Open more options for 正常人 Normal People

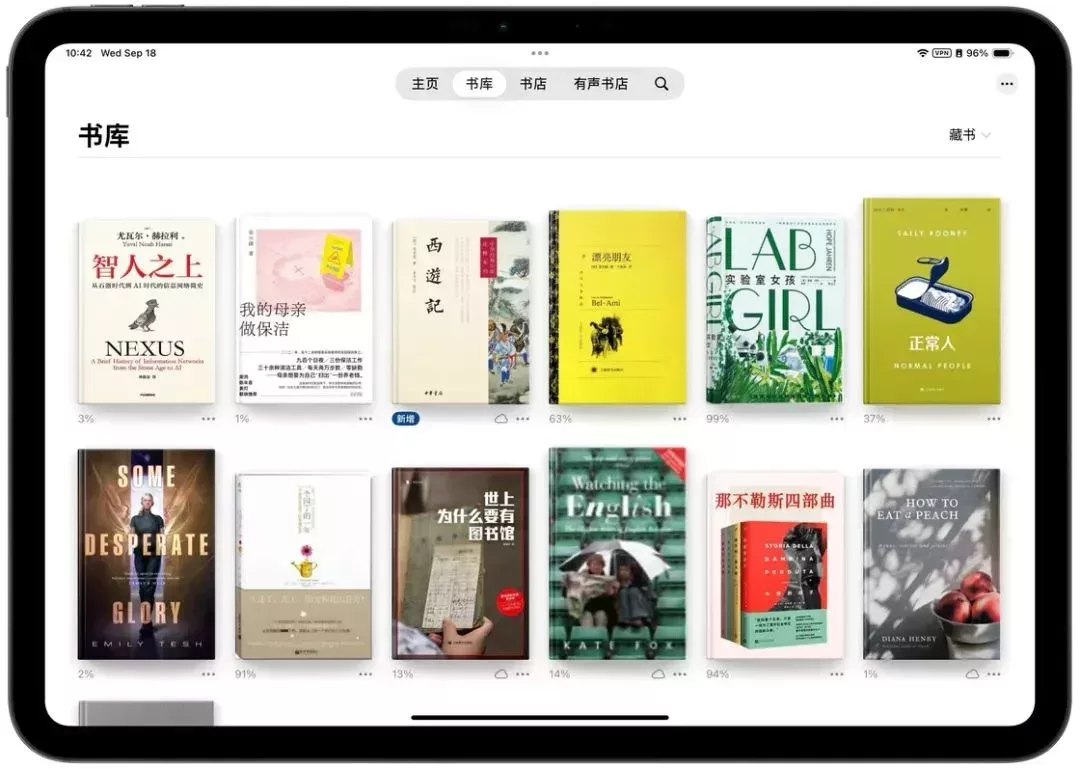(x=993, y=419)
